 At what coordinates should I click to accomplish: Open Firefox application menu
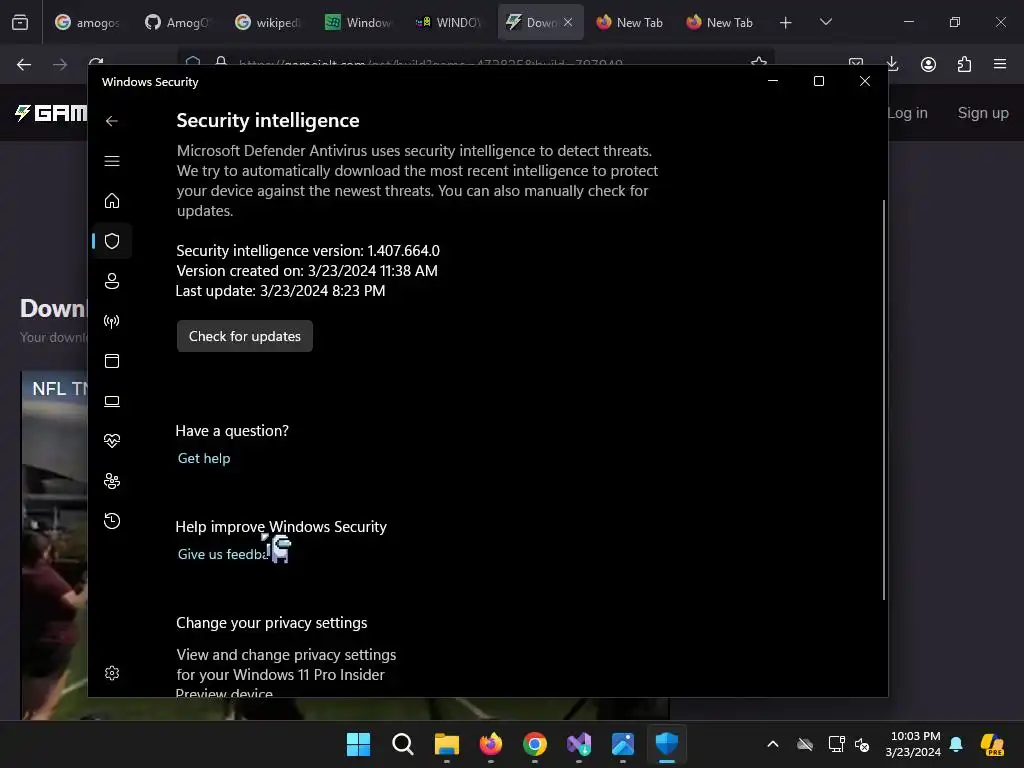(1000, 64)
